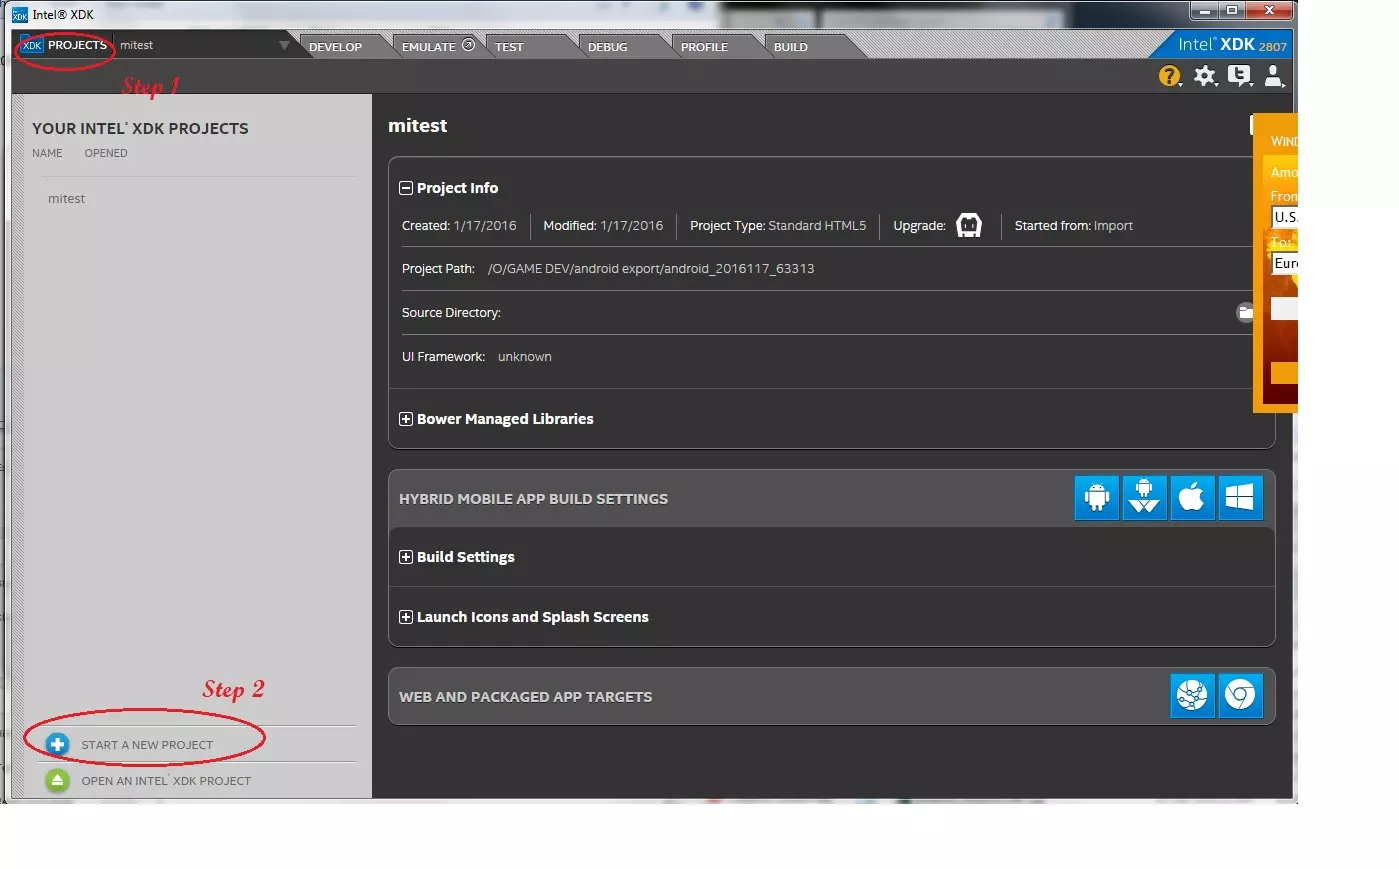This screenshot has width=1399, height=869.
Task: Open the help menu question mark icon
Action: [1169, 76]
